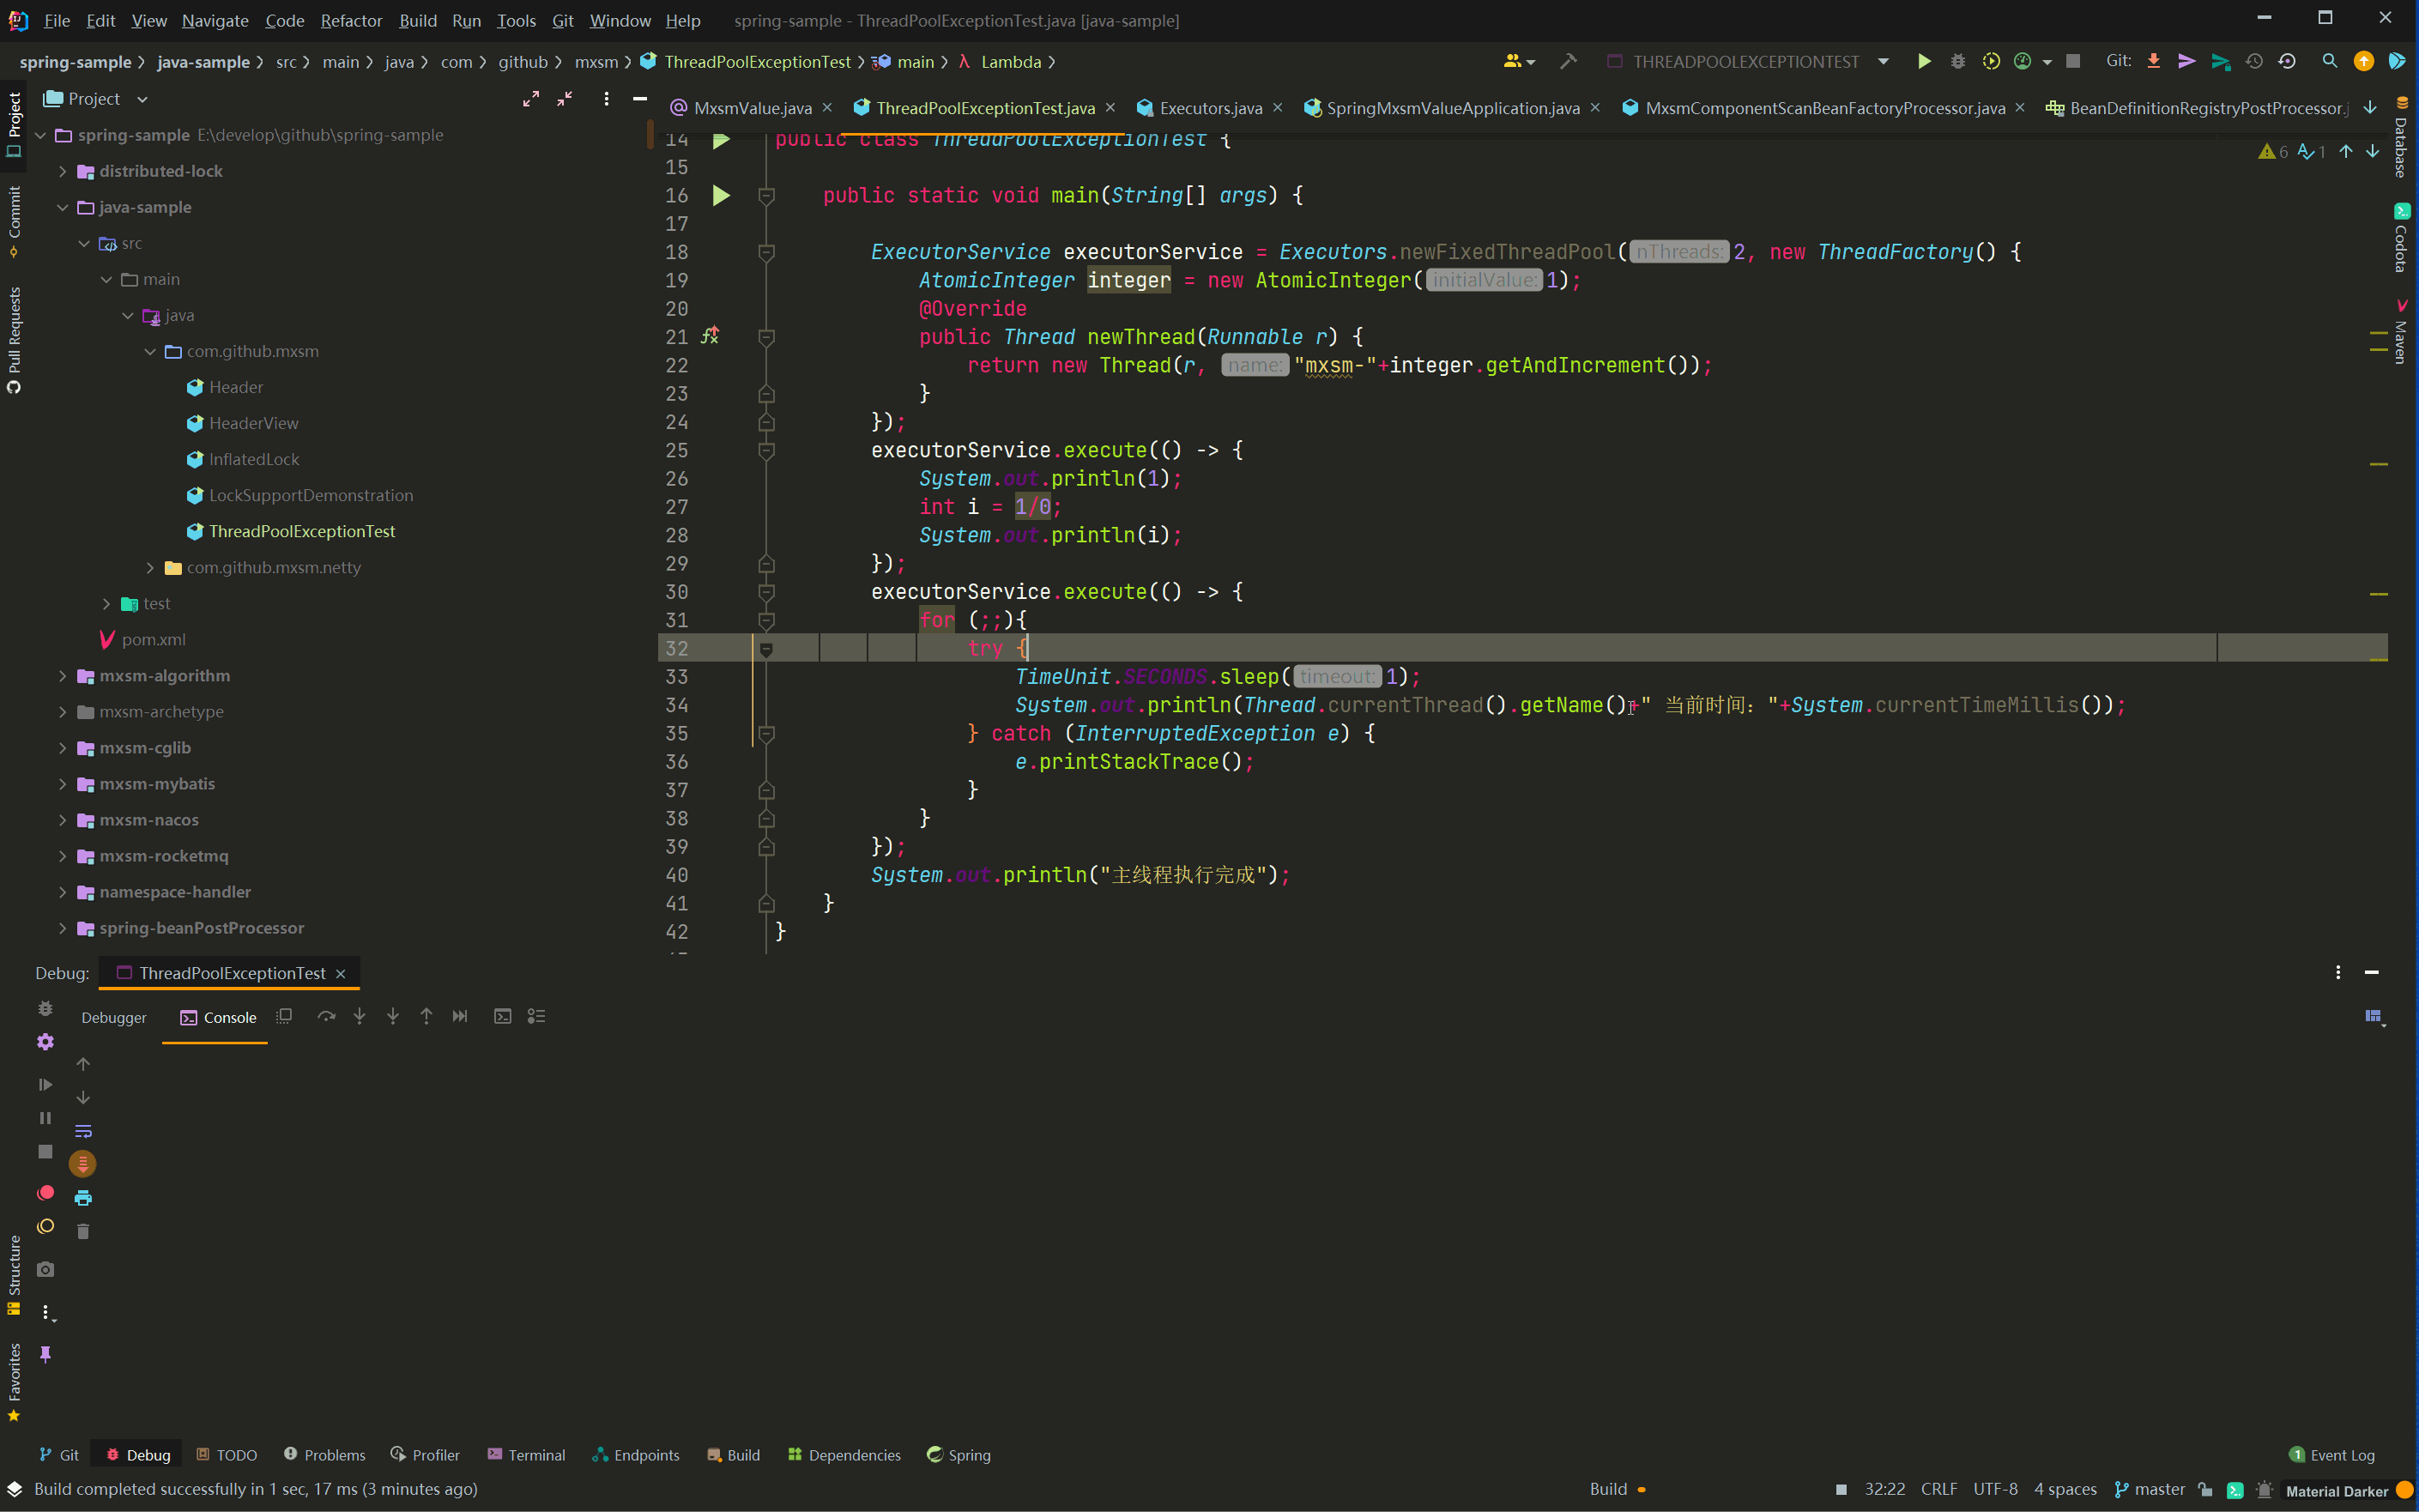2419x1512 pixels.
Task: Collapse the java-sample folder in project tree
Action: click(62, 207)
